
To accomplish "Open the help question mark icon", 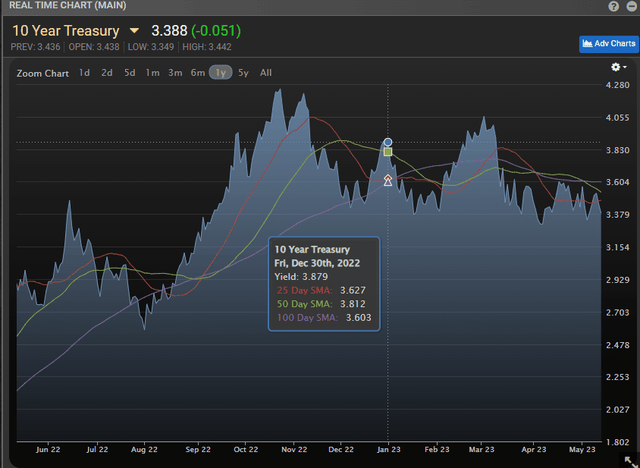I will [x=612, y=7].
